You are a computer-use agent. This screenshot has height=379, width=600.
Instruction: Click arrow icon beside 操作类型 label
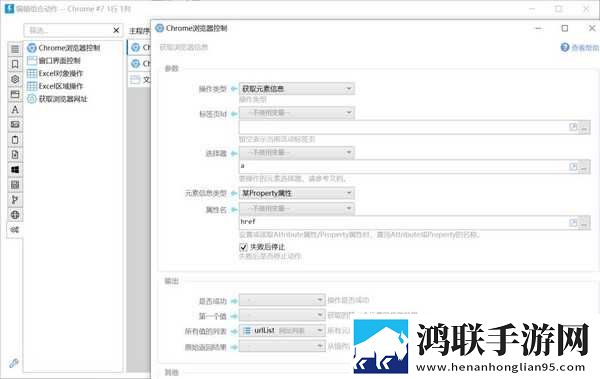[x=234, y=89]
